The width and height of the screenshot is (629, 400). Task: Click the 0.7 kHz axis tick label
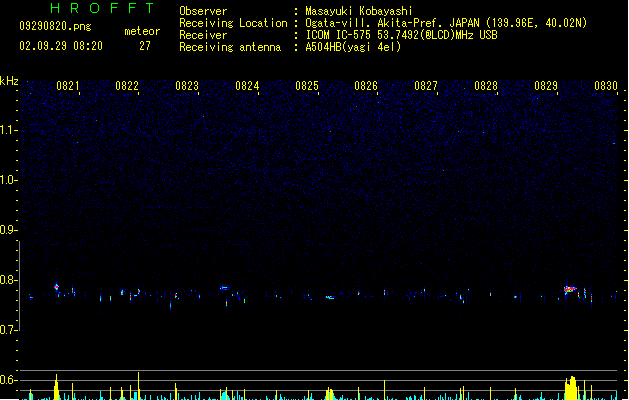8,330
